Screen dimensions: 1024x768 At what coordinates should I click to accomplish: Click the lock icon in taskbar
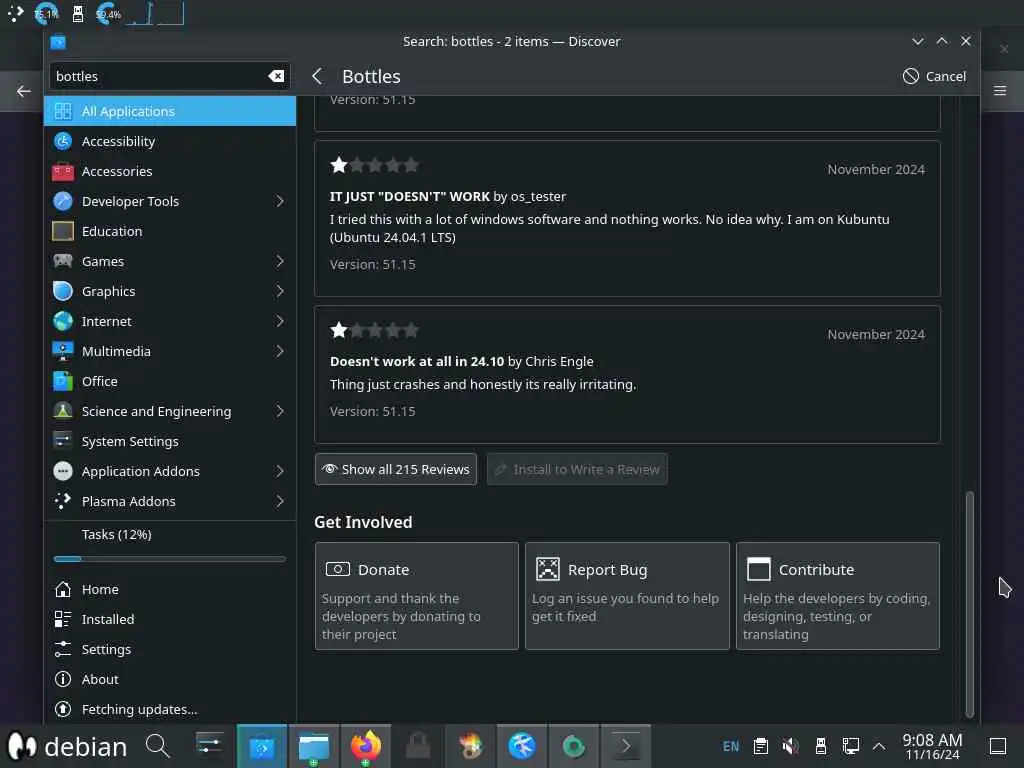click(x=418, y=746)
